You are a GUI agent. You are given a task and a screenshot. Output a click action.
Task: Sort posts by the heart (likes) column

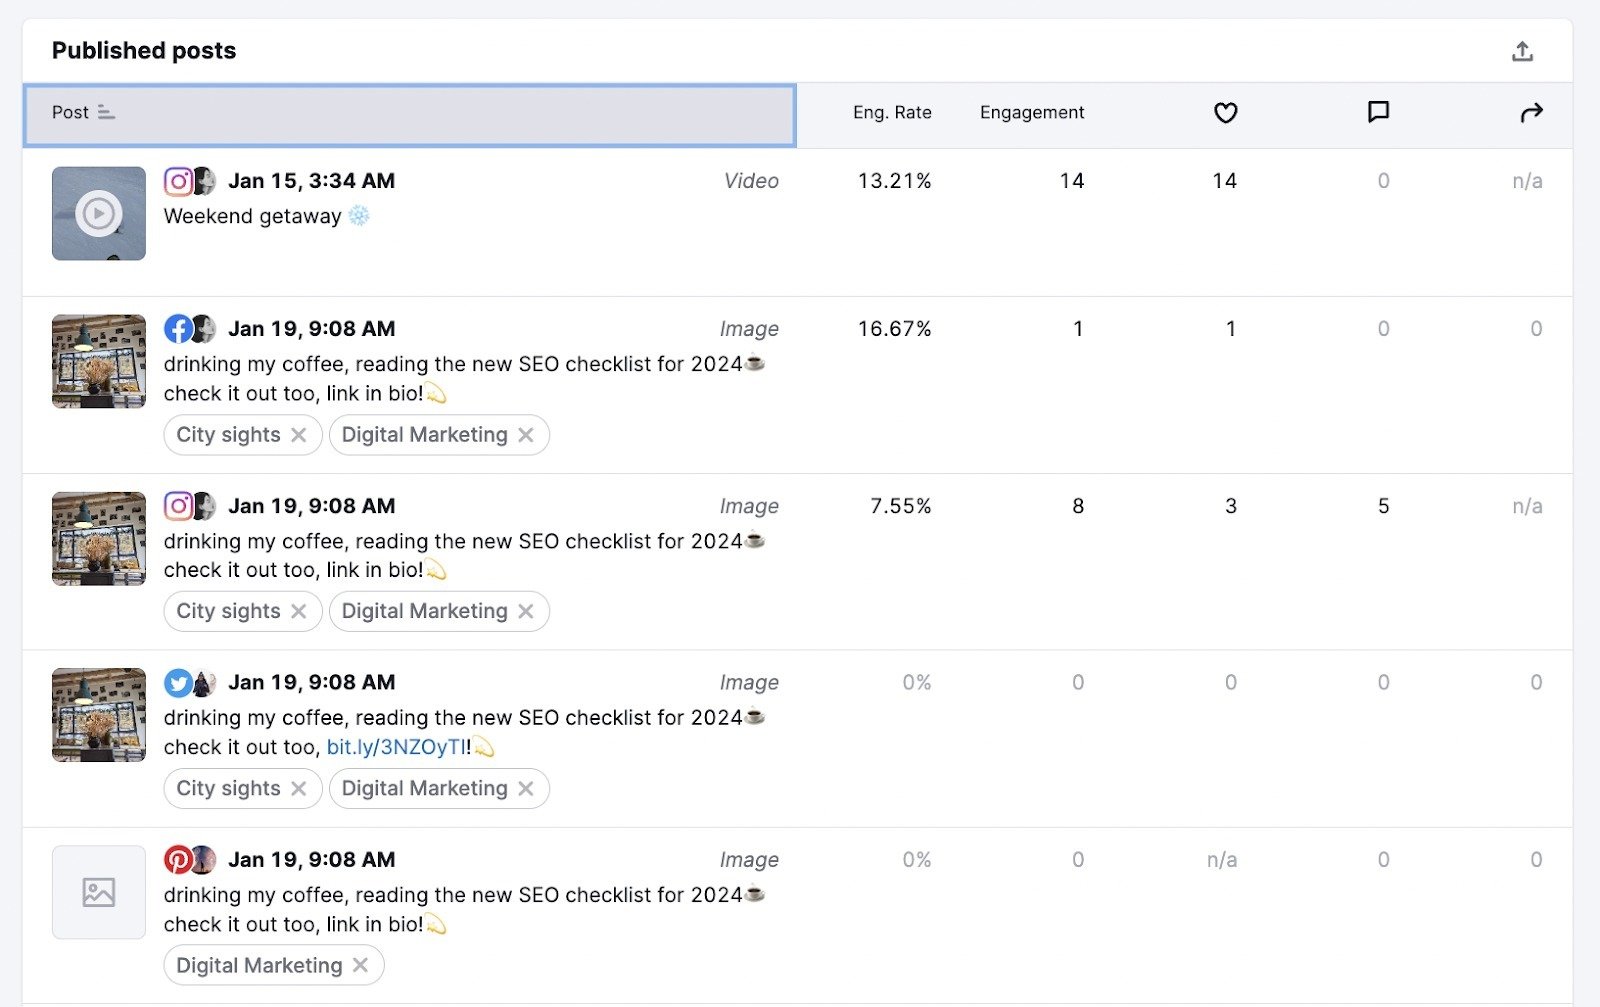(x=1226, y=113)
